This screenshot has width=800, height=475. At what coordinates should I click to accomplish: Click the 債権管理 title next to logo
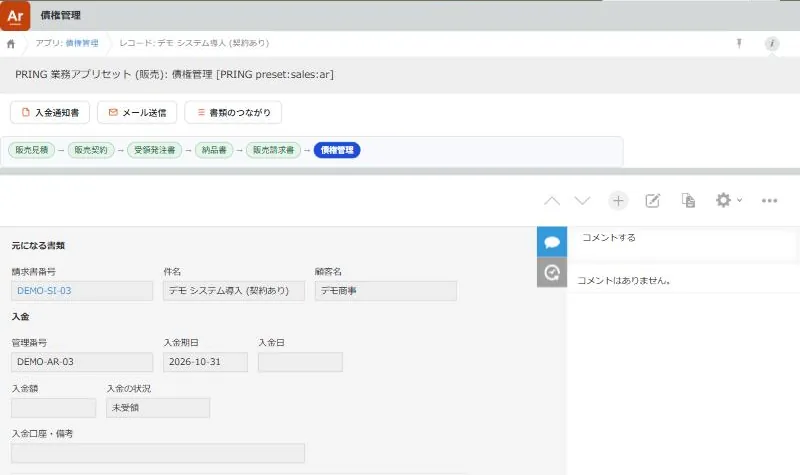coord(61,15)
